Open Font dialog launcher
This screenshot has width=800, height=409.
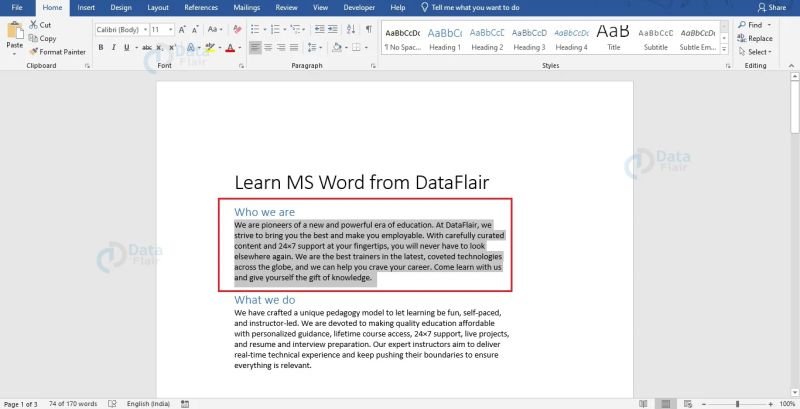(241, 66)
